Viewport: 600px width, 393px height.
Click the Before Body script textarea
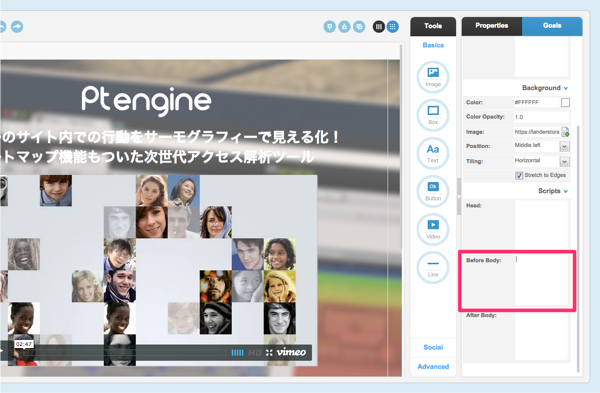tap(541, 280)
